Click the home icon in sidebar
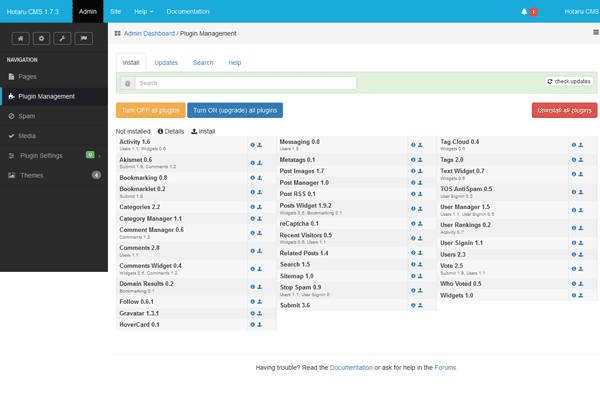Screen dimensions: 600x400 (x=19, y=38)
